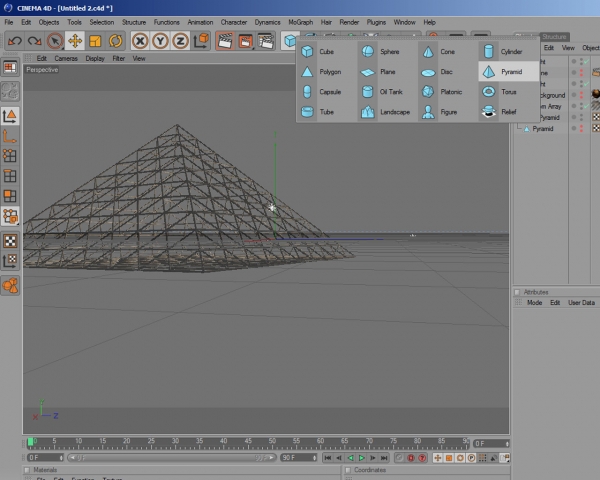Toggle the Attributes panel checkbox
Image resolution: width=600 pixels, height=480 pixels.
click(517, 292)
